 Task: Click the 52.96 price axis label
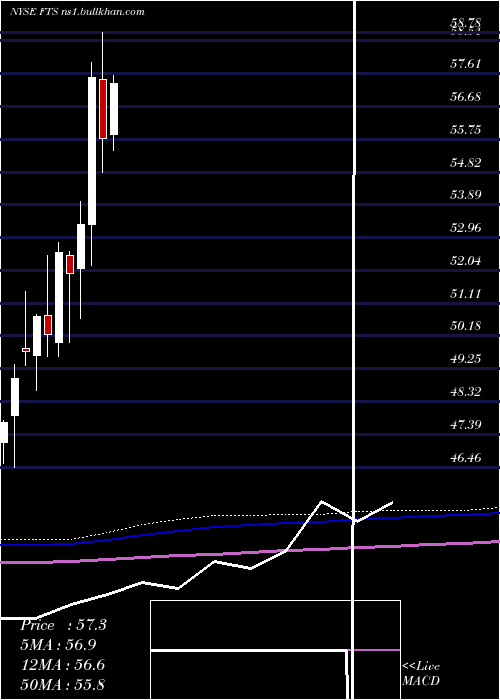coord(465,228)
